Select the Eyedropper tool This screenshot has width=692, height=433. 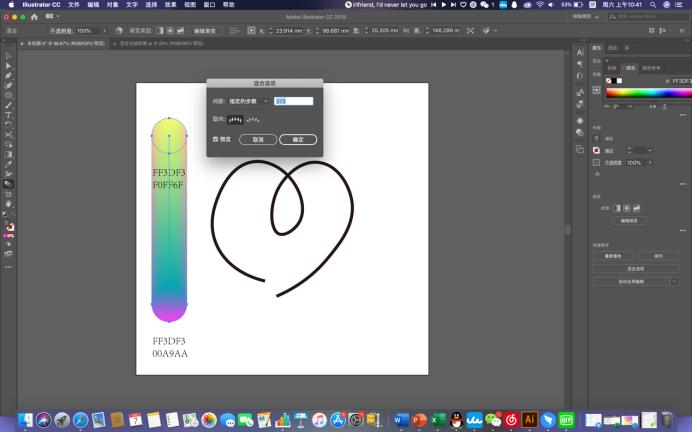(x=8, y=164)
